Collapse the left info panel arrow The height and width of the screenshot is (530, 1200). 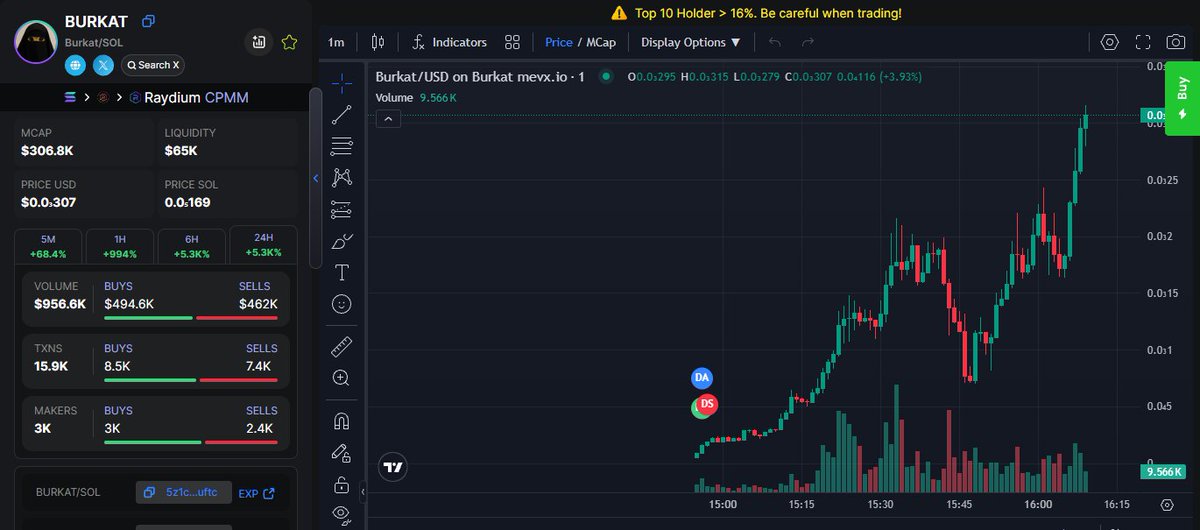316,178
